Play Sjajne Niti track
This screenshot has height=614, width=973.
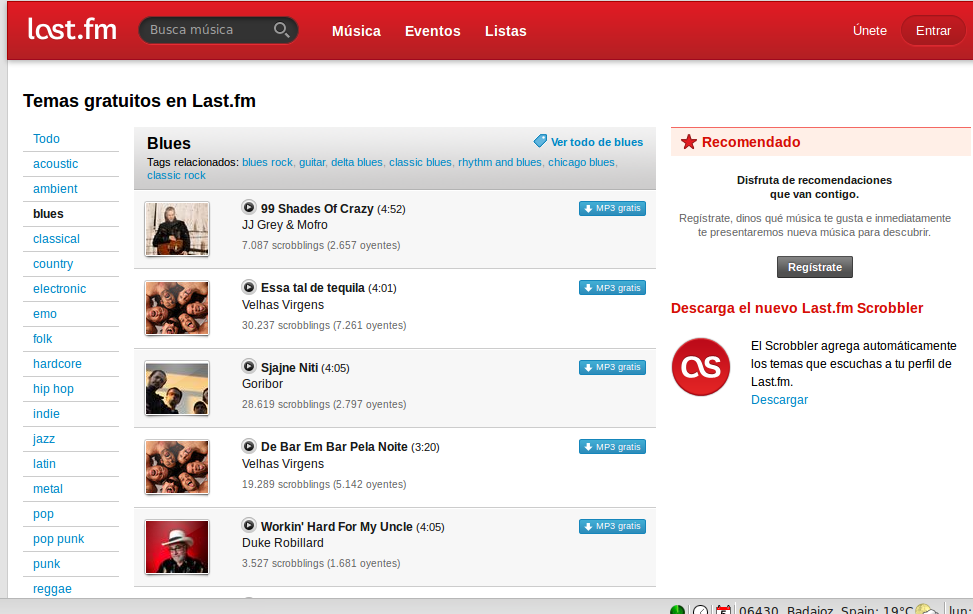coord(249,366)
